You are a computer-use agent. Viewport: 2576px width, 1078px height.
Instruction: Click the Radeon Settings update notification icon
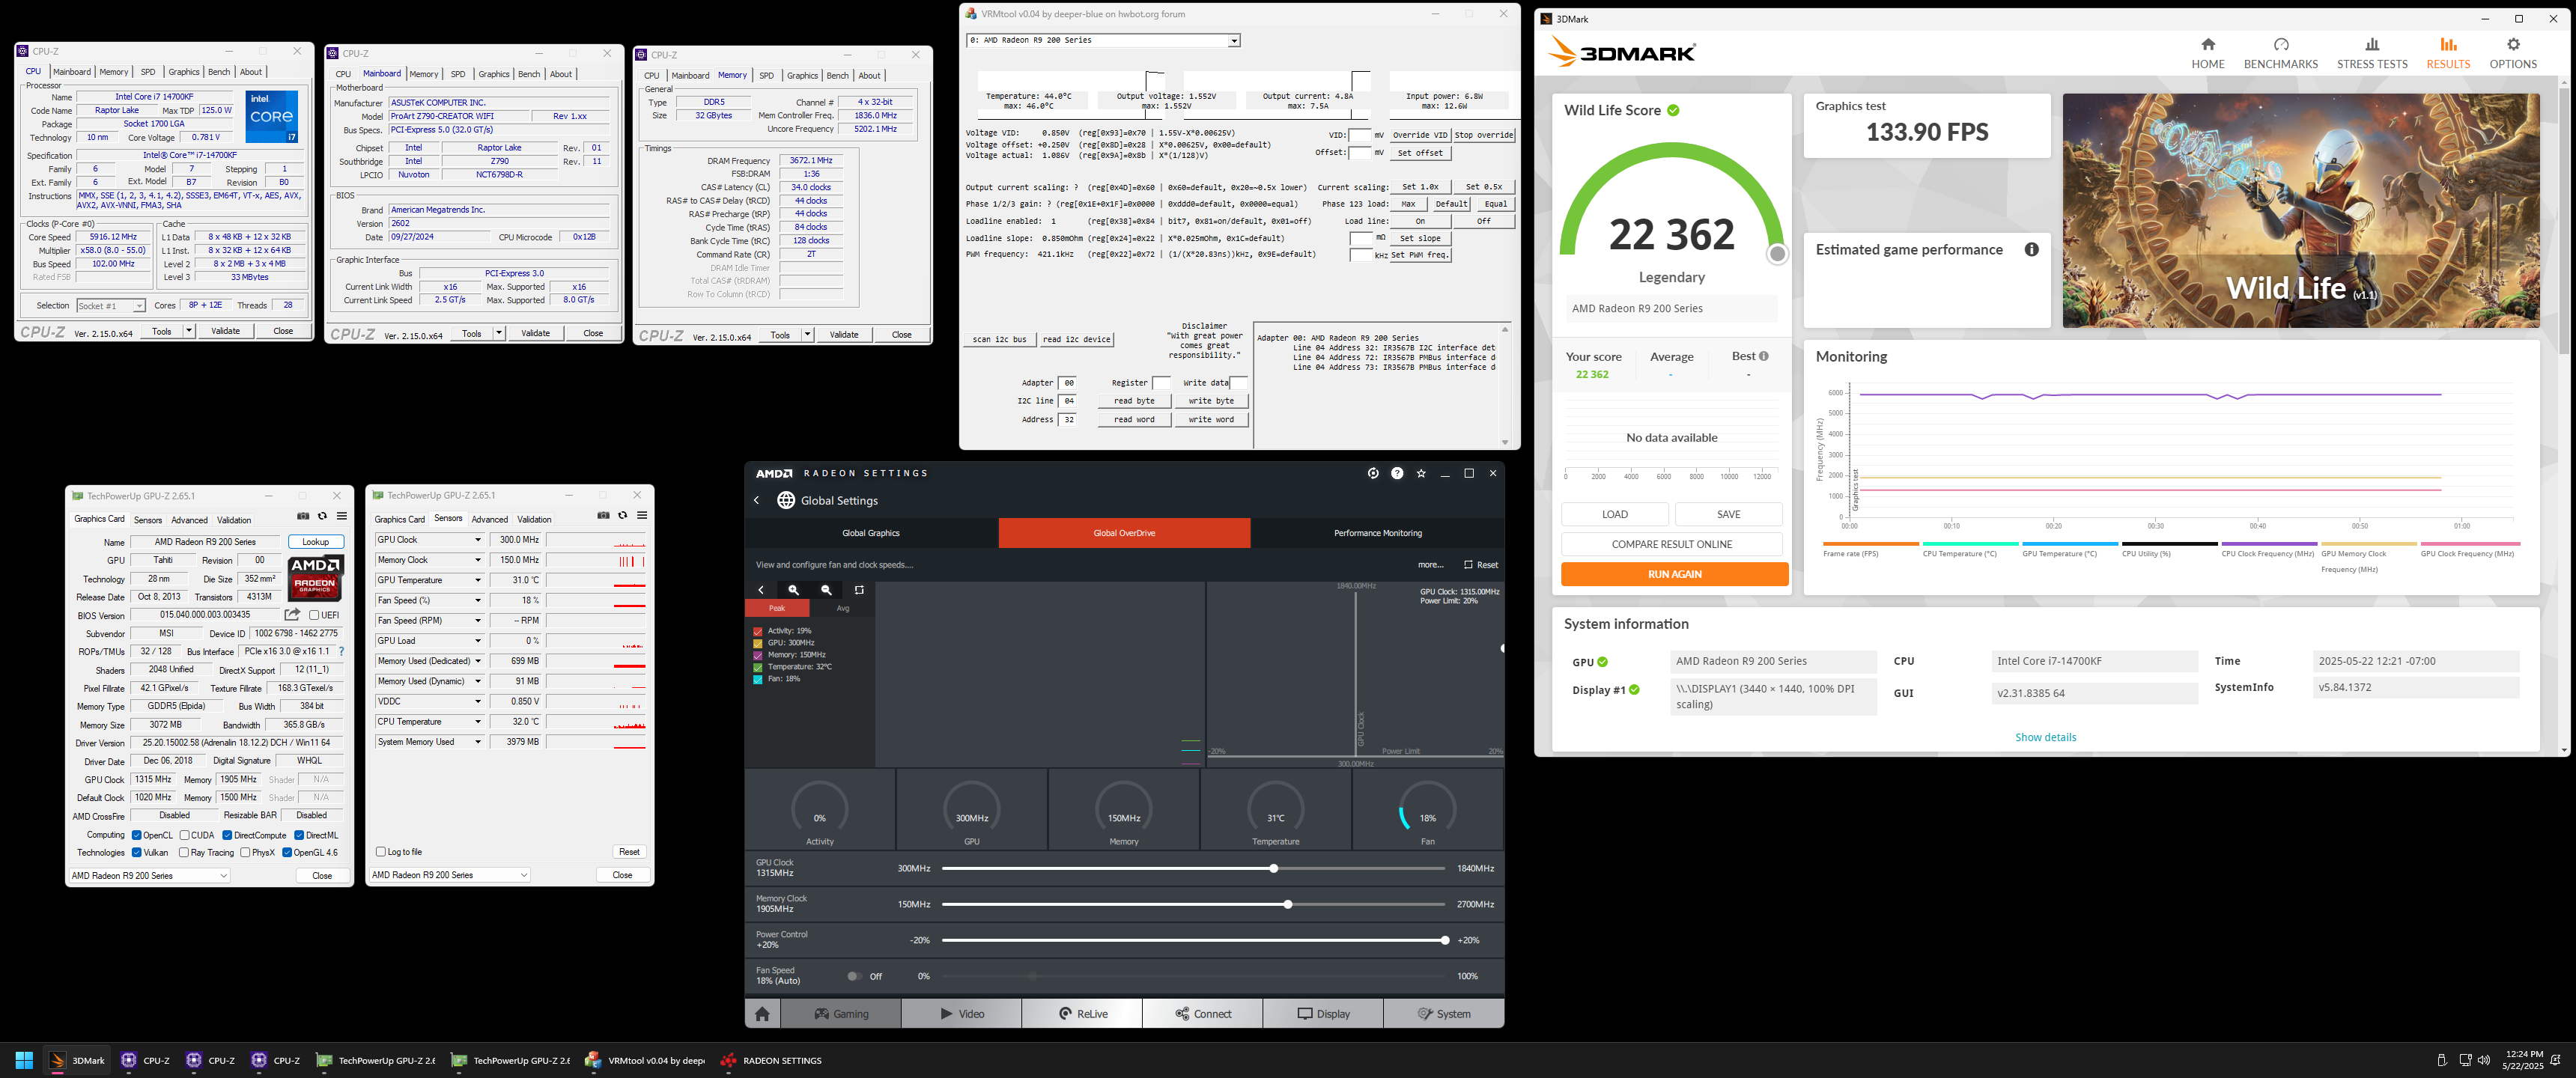pos(1373,473)
